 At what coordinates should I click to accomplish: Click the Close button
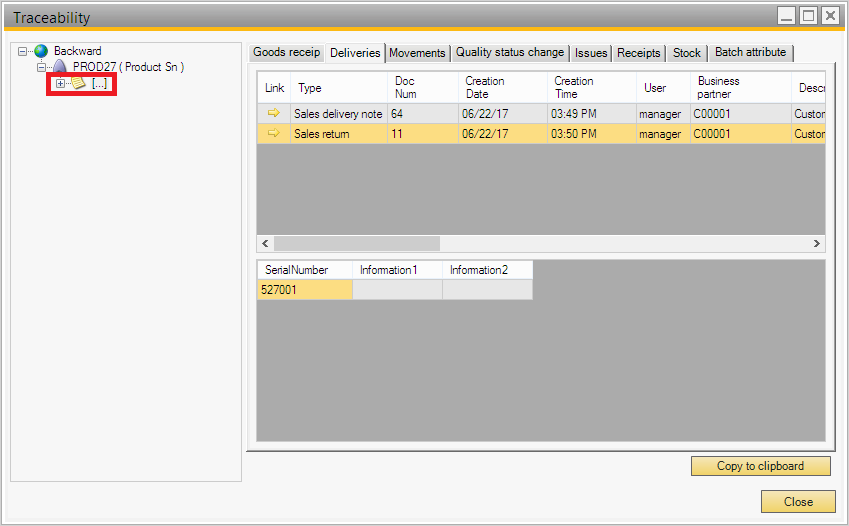click(x=798, y=501)
